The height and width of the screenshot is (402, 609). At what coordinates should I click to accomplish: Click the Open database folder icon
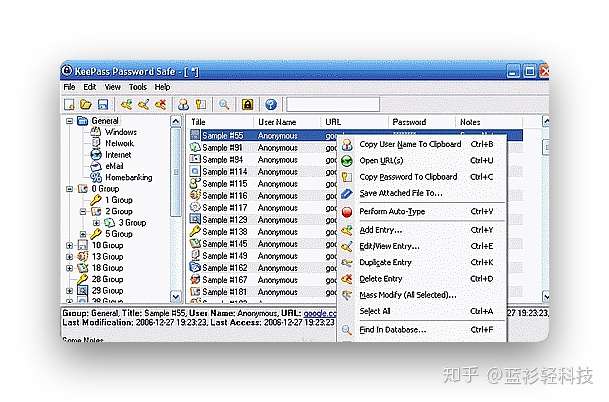(x=86, y=104)
